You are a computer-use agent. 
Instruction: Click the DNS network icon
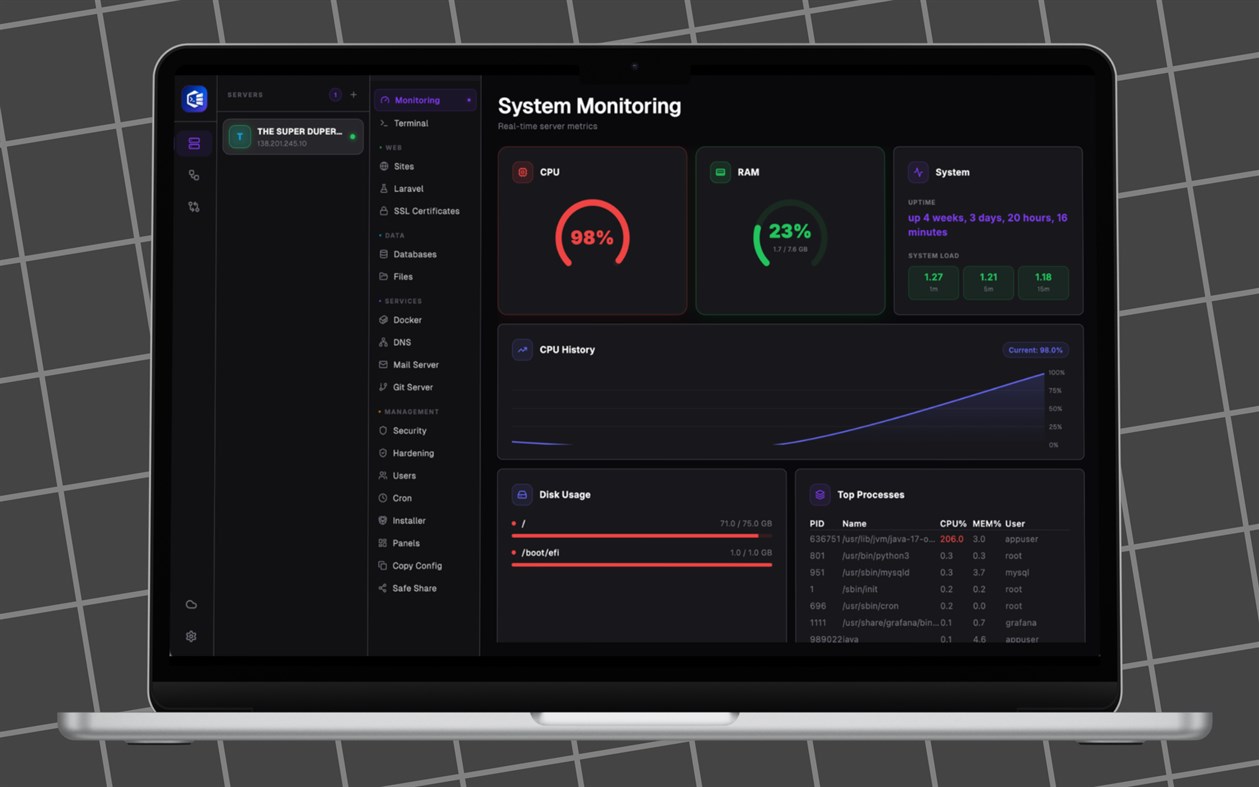click(384, 342)
